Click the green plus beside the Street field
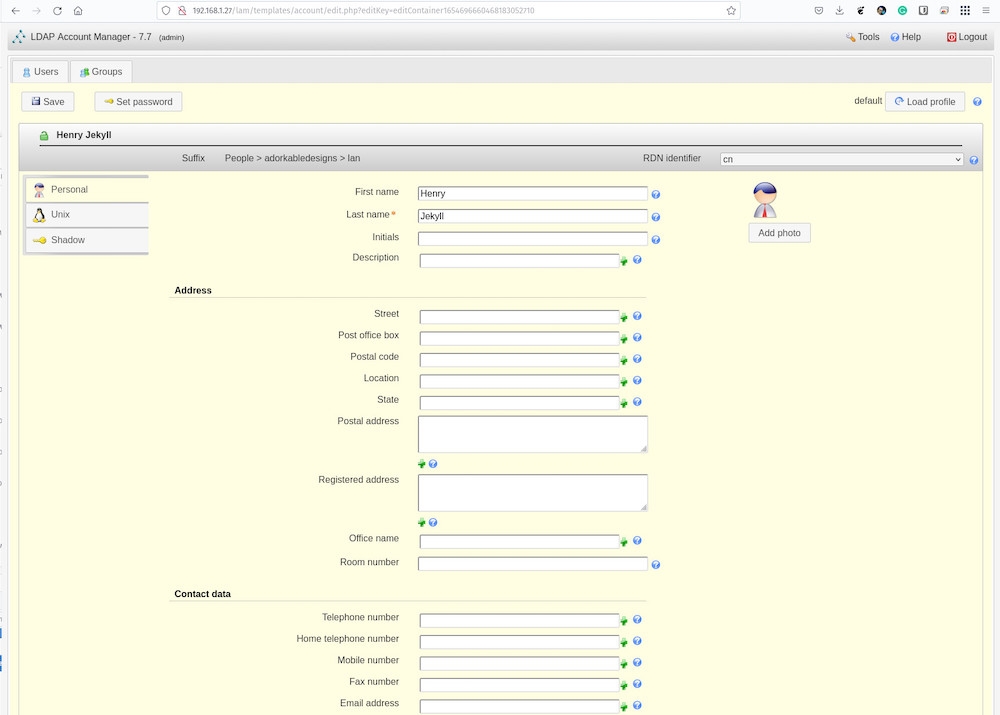This screenshot has width=1000, height=715. tap(624, 315)
